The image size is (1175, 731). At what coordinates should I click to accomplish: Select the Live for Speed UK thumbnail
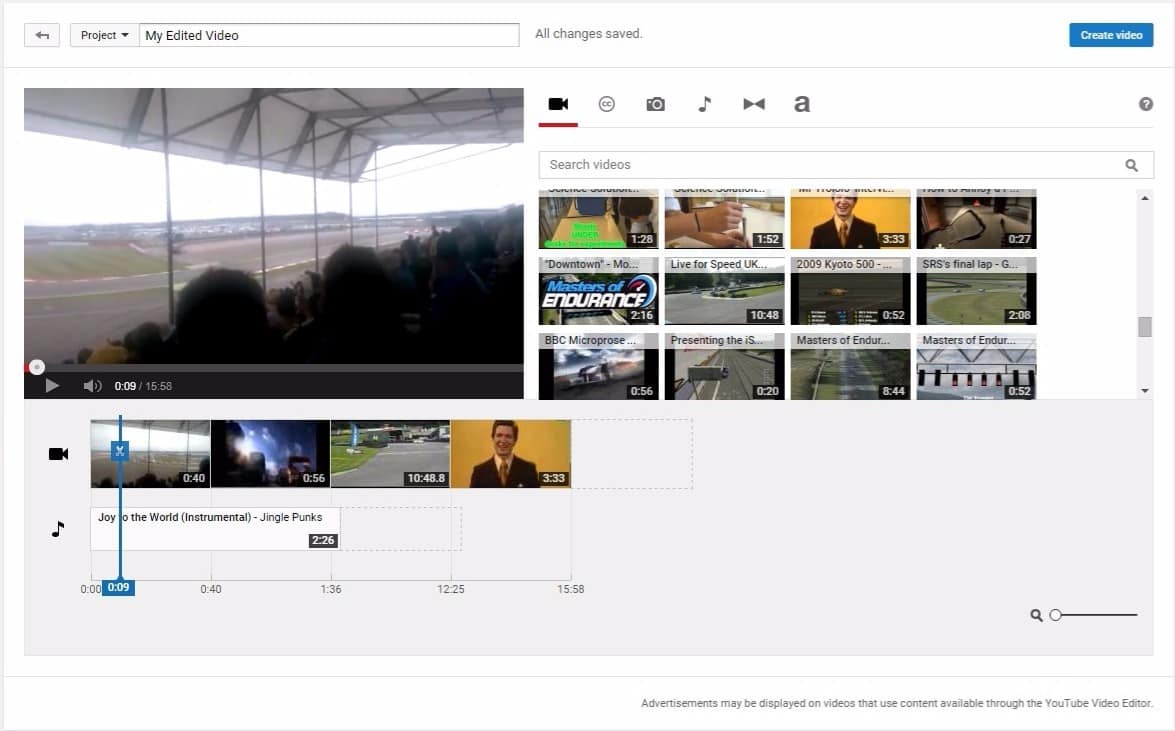click(724, 291)
